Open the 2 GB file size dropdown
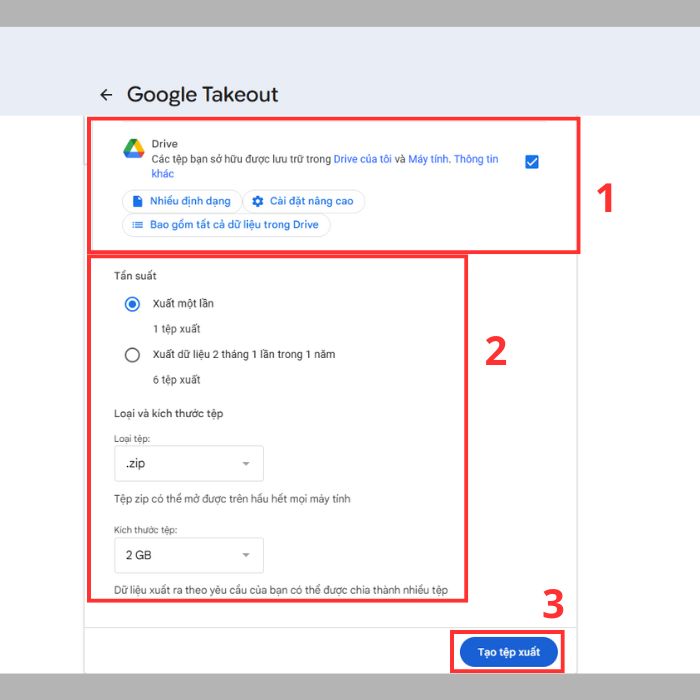700x700 pixels. [x=189, y=555]
